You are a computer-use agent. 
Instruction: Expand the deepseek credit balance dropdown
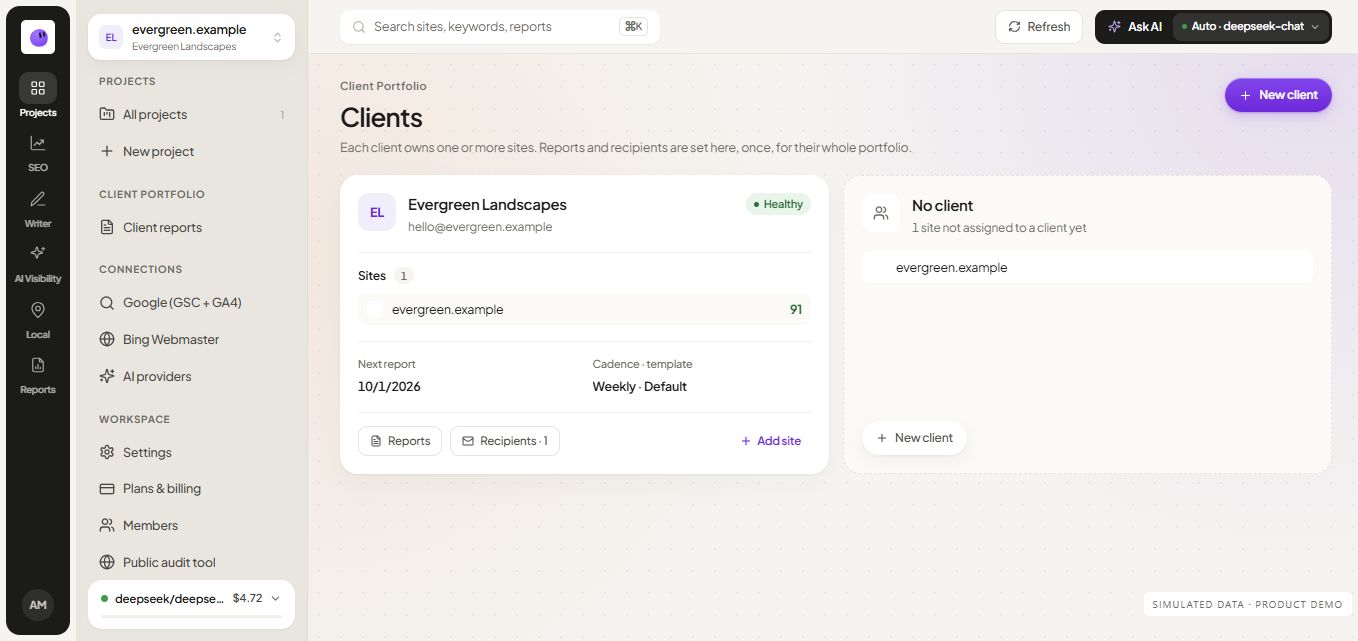click(275, 598)
